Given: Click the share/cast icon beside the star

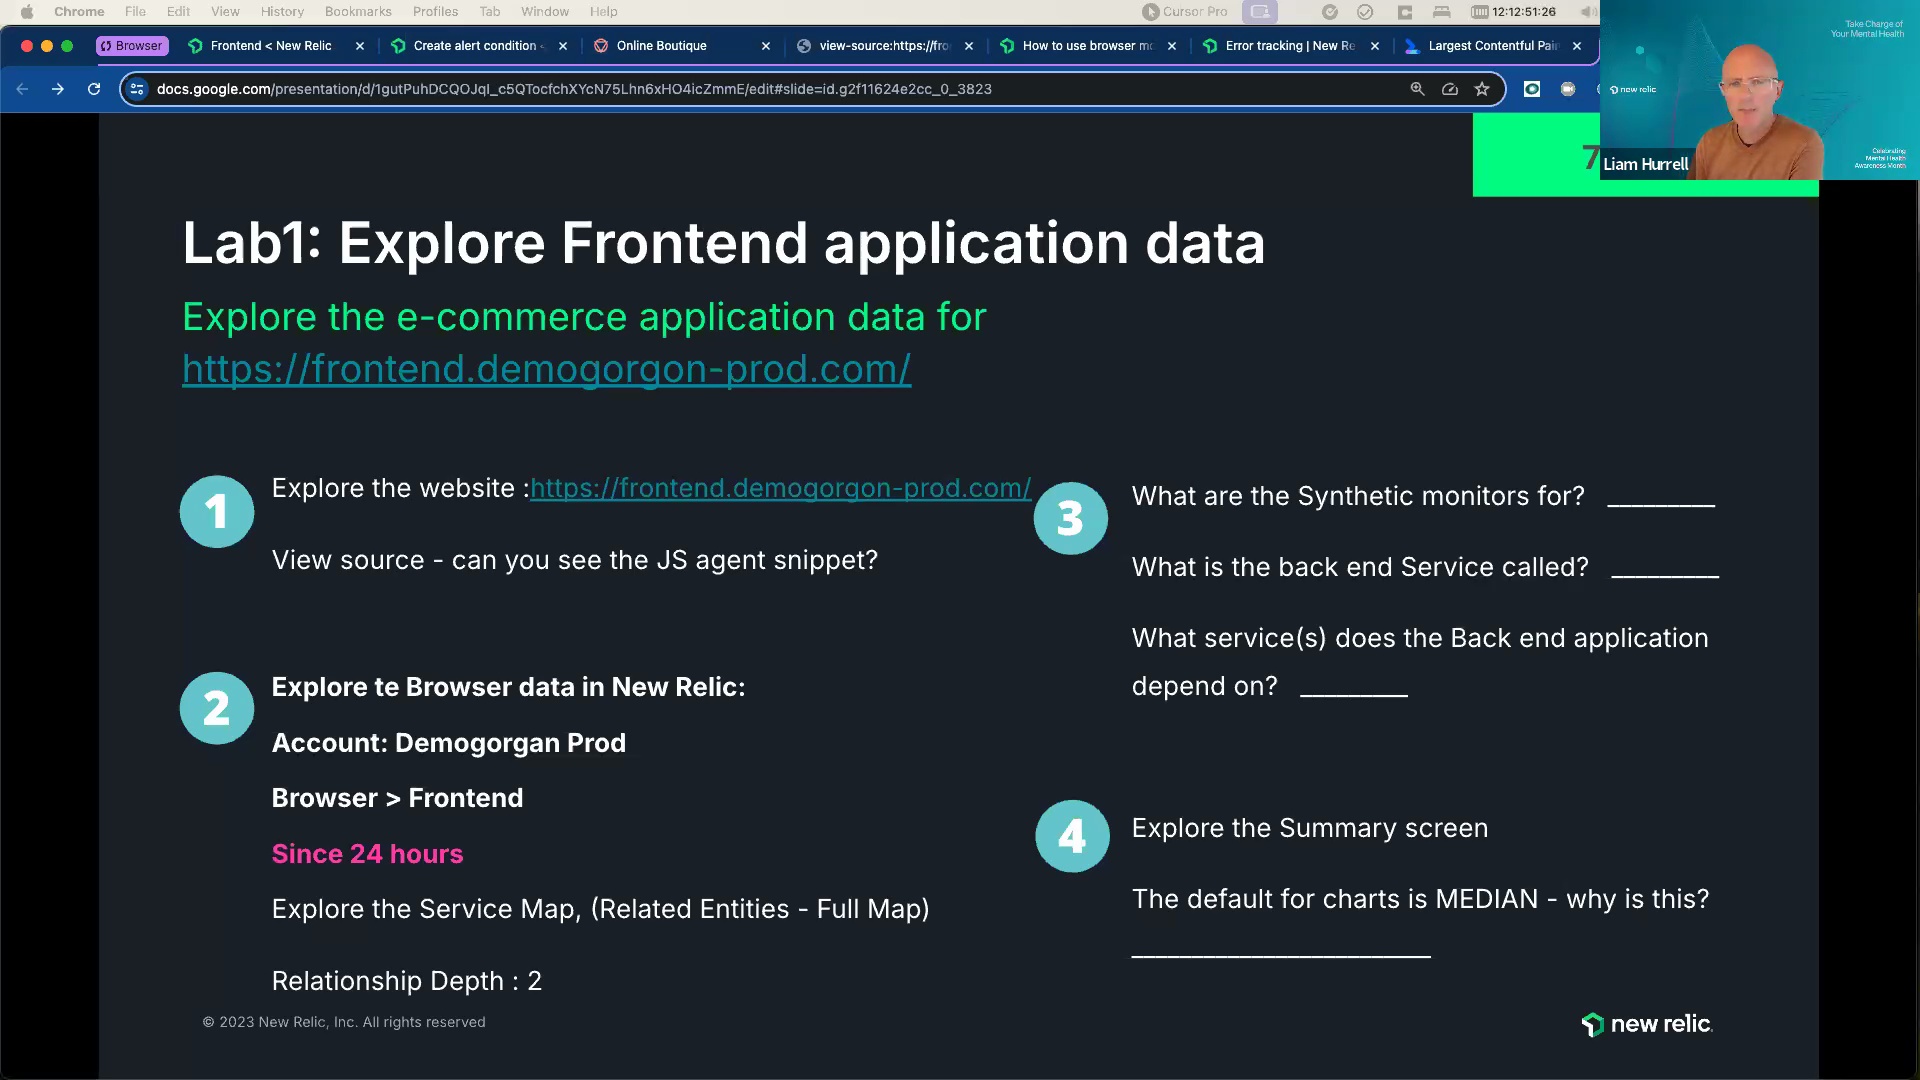Looking at the screenshot, I should pos(1450,89).
